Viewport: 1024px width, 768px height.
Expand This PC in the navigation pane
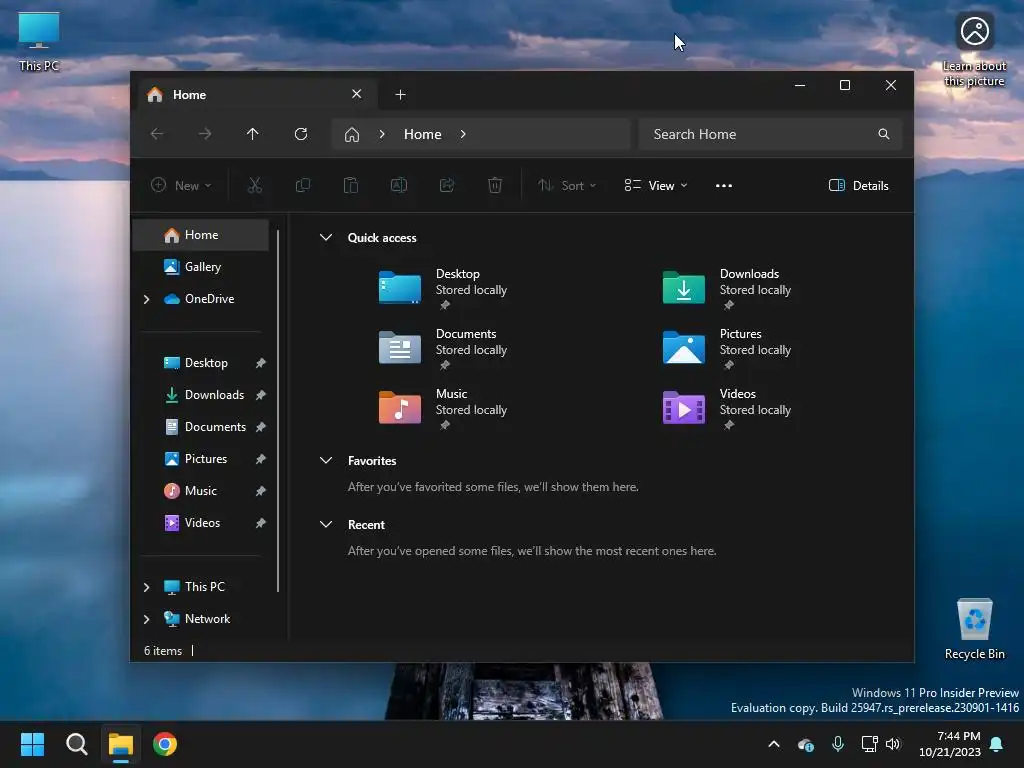tap(146, 587)
